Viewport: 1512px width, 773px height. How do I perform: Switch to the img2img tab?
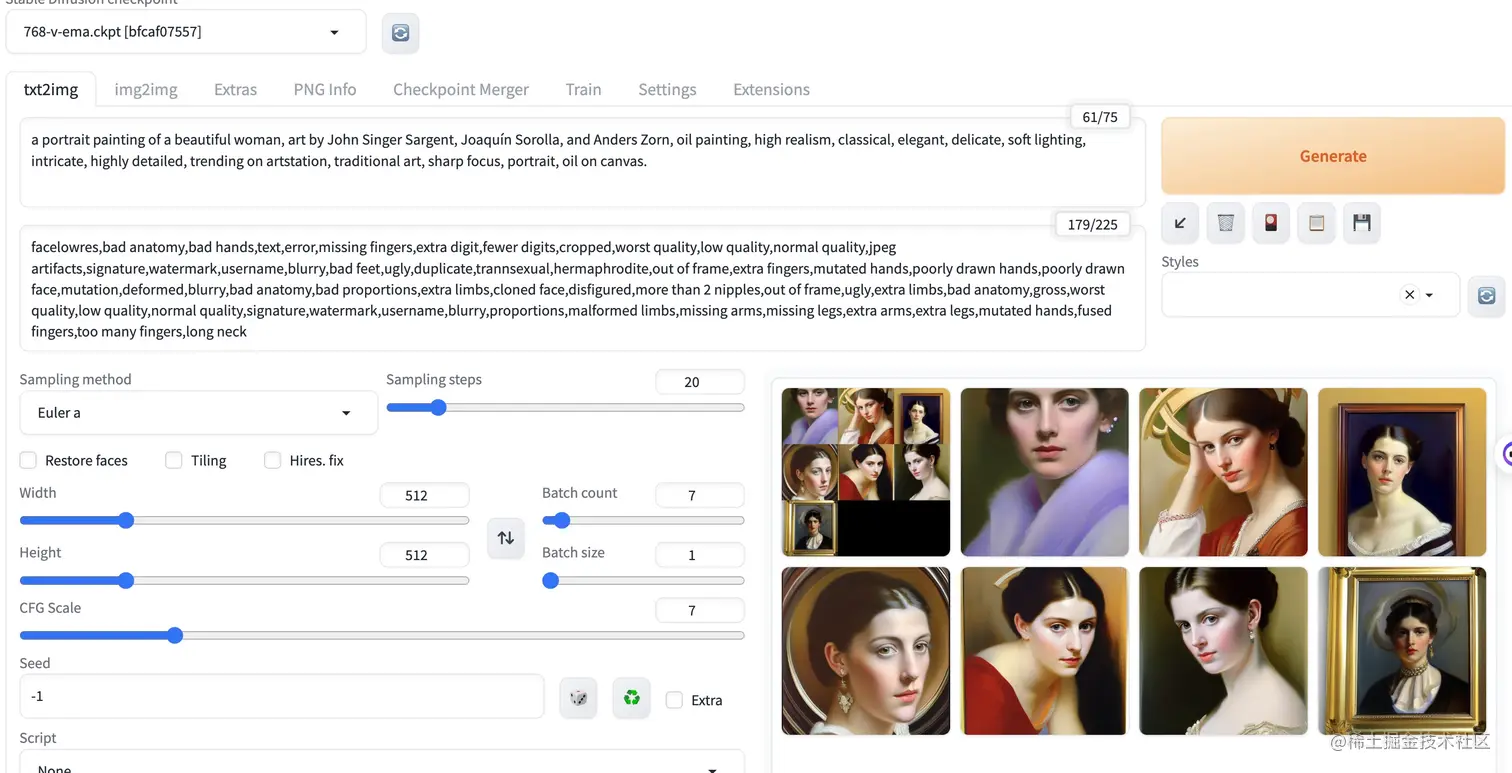(146, 89)
